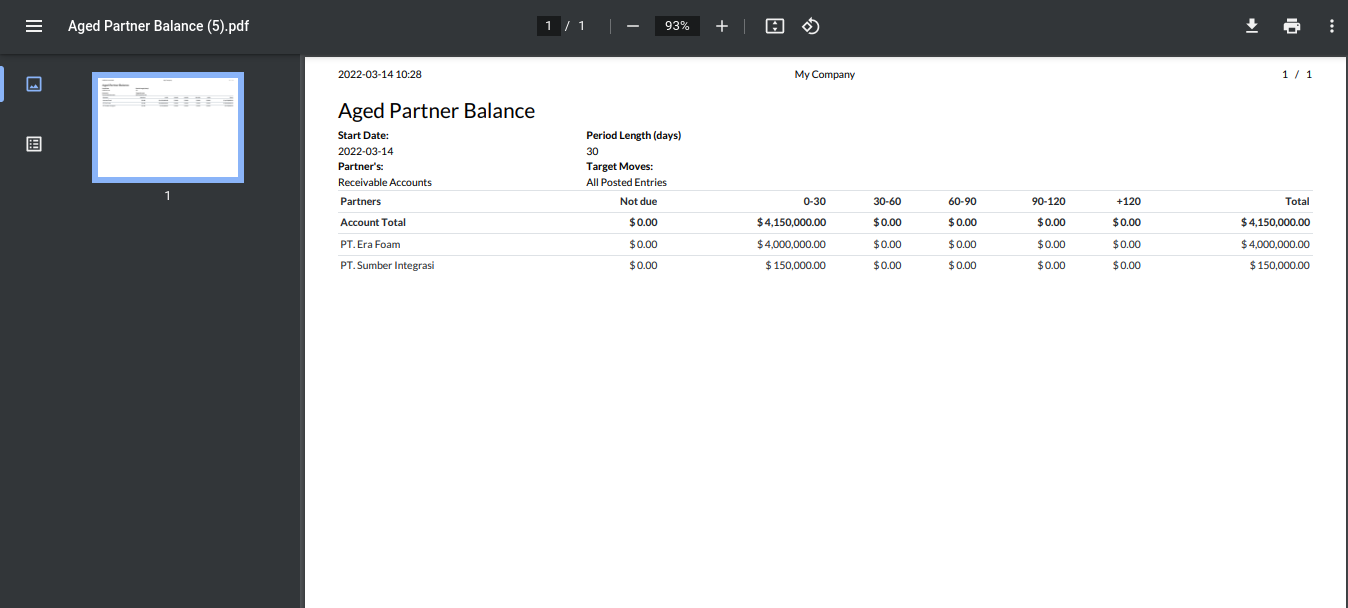
Task: Click the fit to page icon
Action: click(774, 26)
